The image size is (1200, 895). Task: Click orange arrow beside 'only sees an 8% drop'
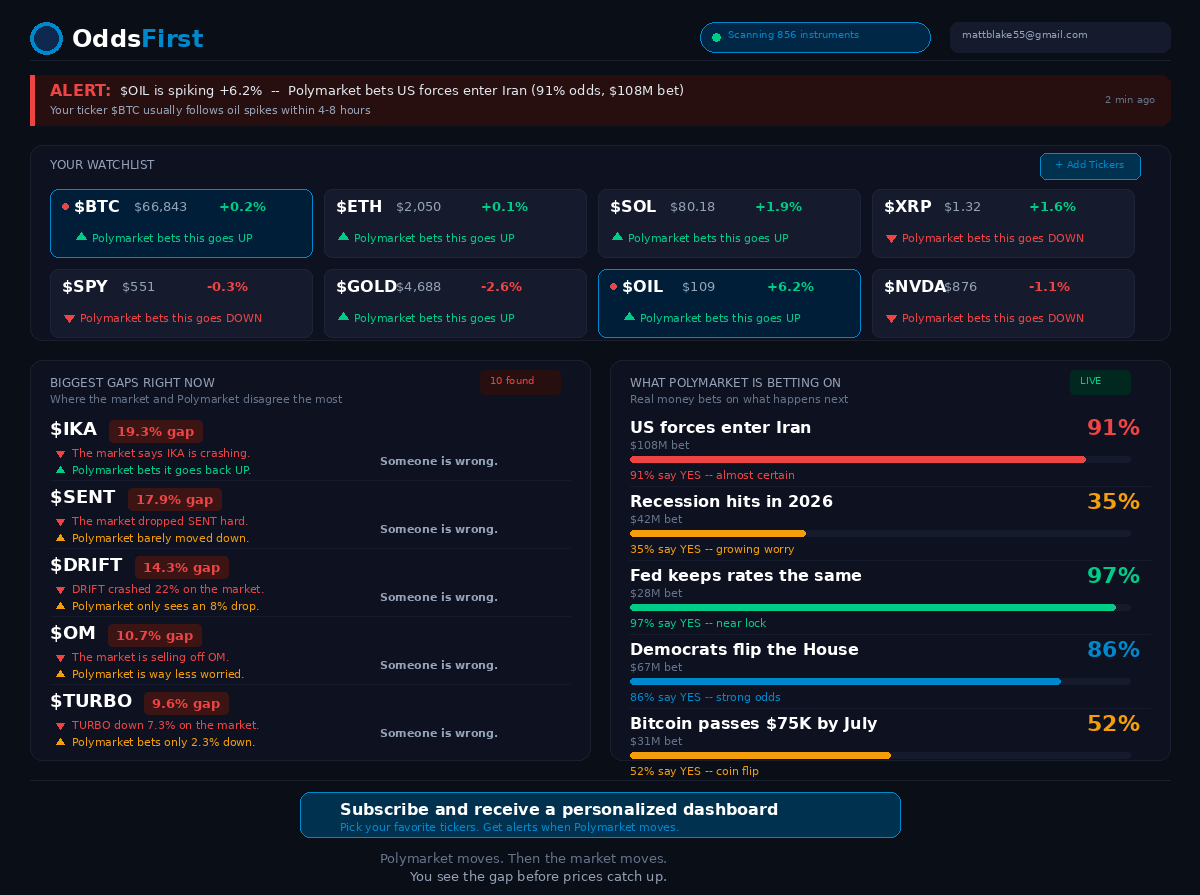[x=61, y=605]
